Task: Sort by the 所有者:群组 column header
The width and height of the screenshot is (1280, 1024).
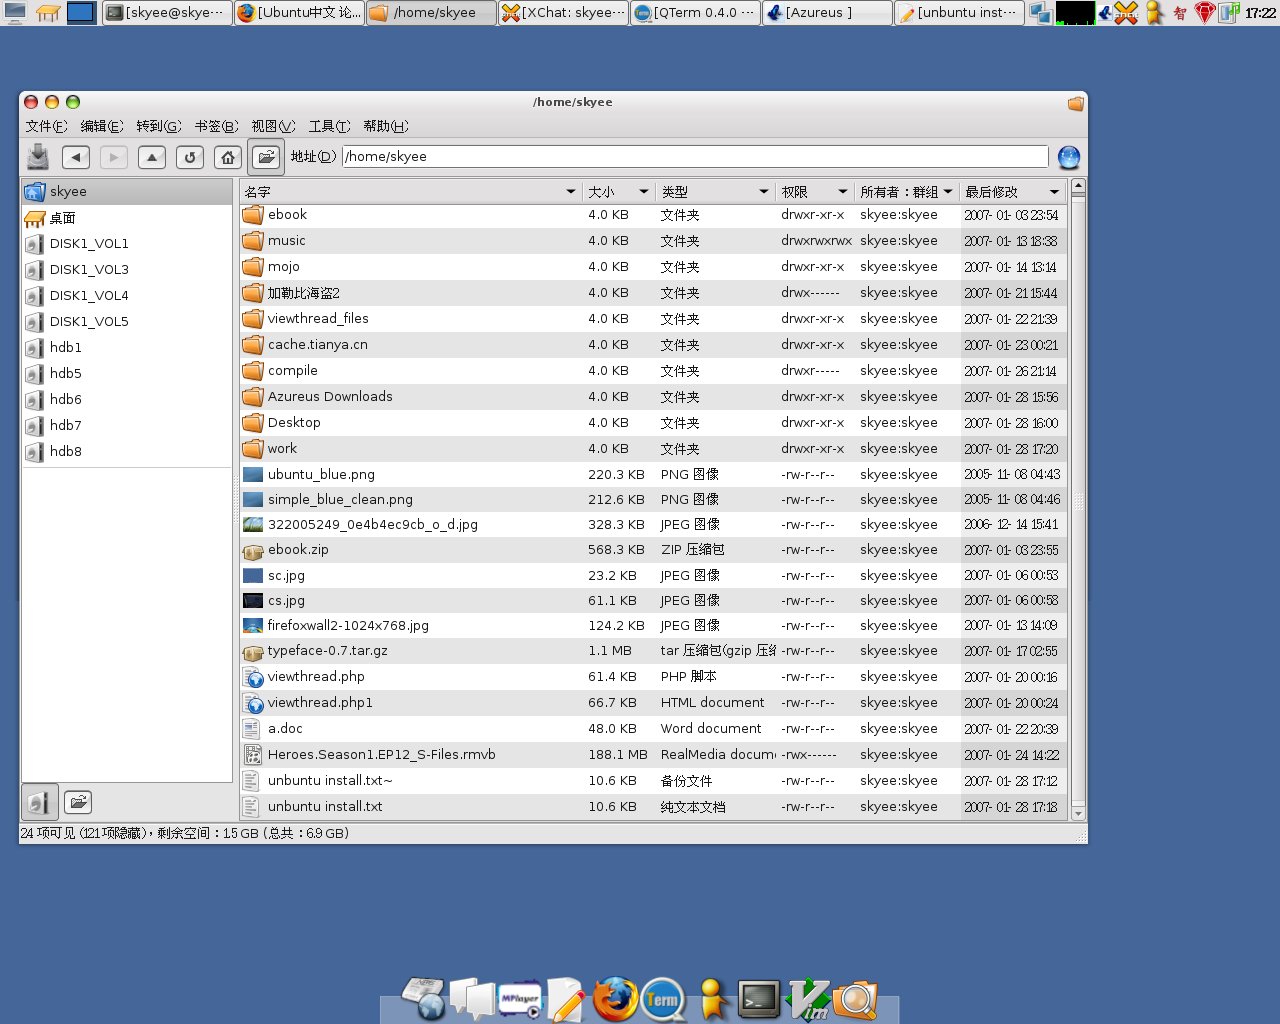Action: click(907, 192)
